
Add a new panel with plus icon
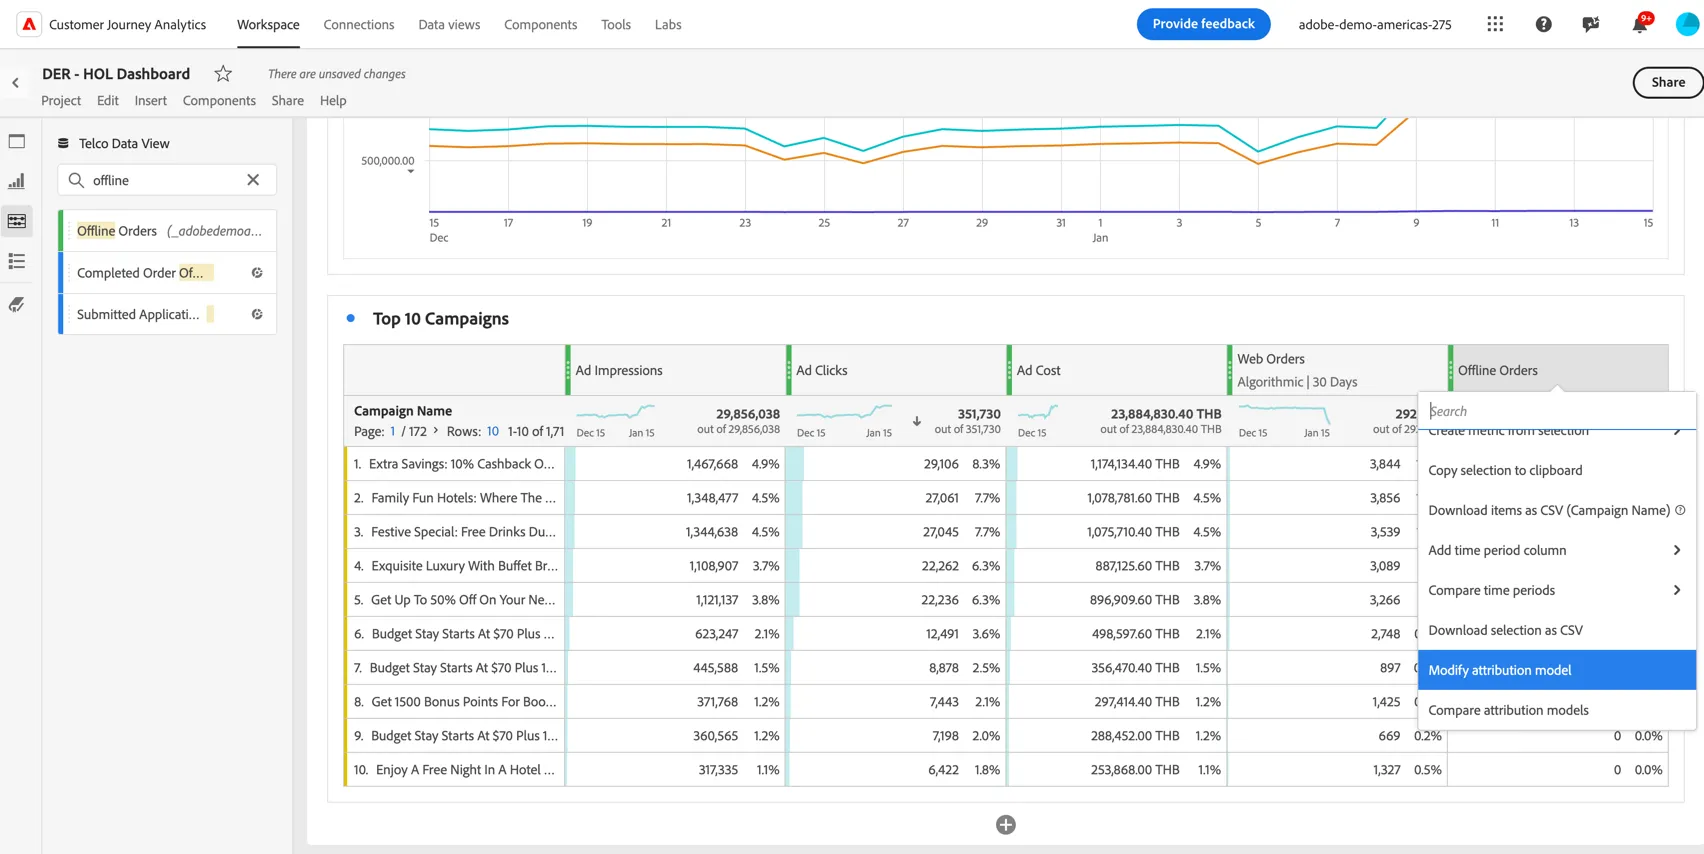[x=1006, y=825]
